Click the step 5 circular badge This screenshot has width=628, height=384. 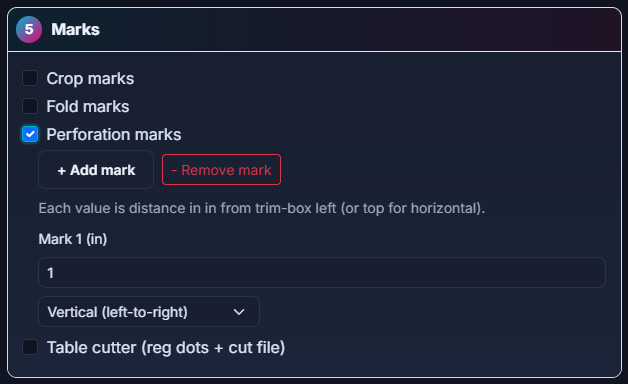point(29,29)
